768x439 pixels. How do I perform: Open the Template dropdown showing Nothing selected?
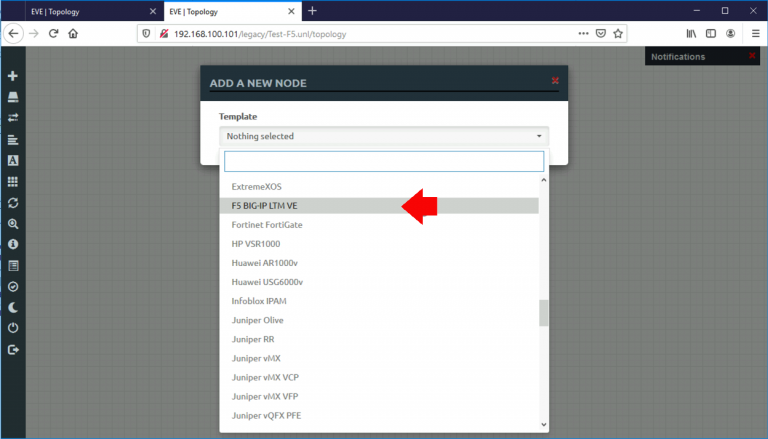coord(384,136)
